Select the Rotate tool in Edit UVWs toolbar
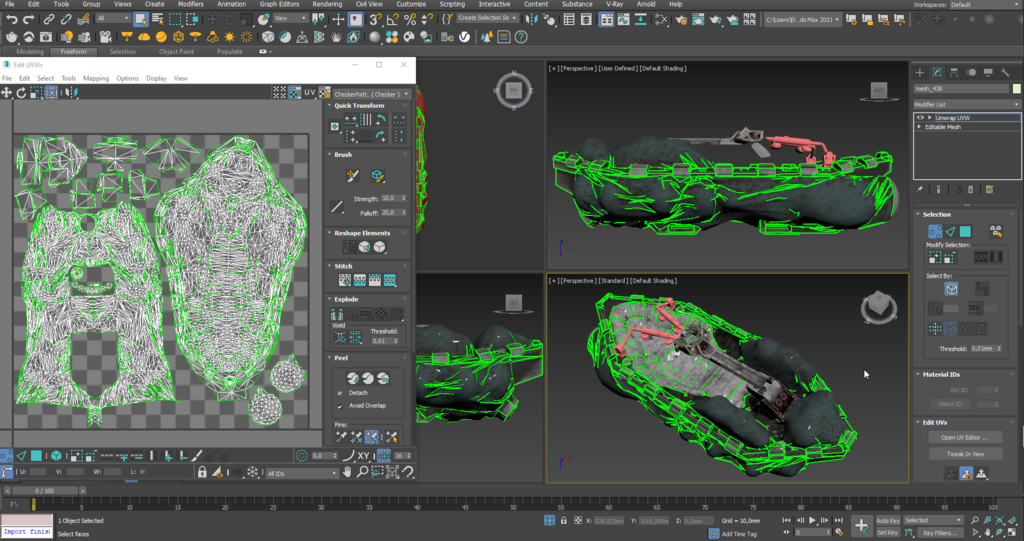Screen dimensions: 1024x541 21,93
